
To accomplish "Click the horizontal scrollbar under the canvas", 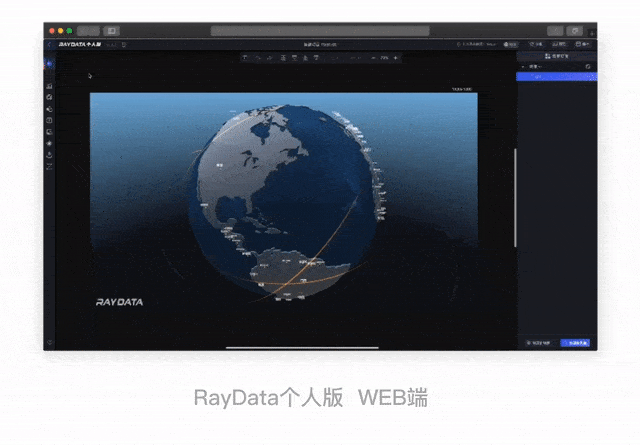I will [302, 348].
